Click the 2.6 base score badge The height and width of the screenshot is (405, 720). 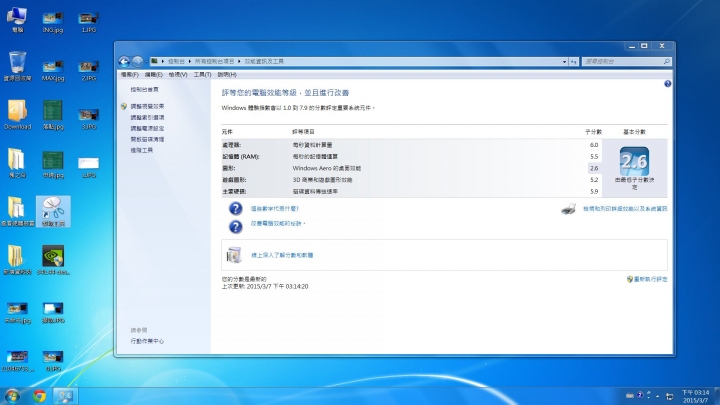pyautogui.click(x=634, y=161)
